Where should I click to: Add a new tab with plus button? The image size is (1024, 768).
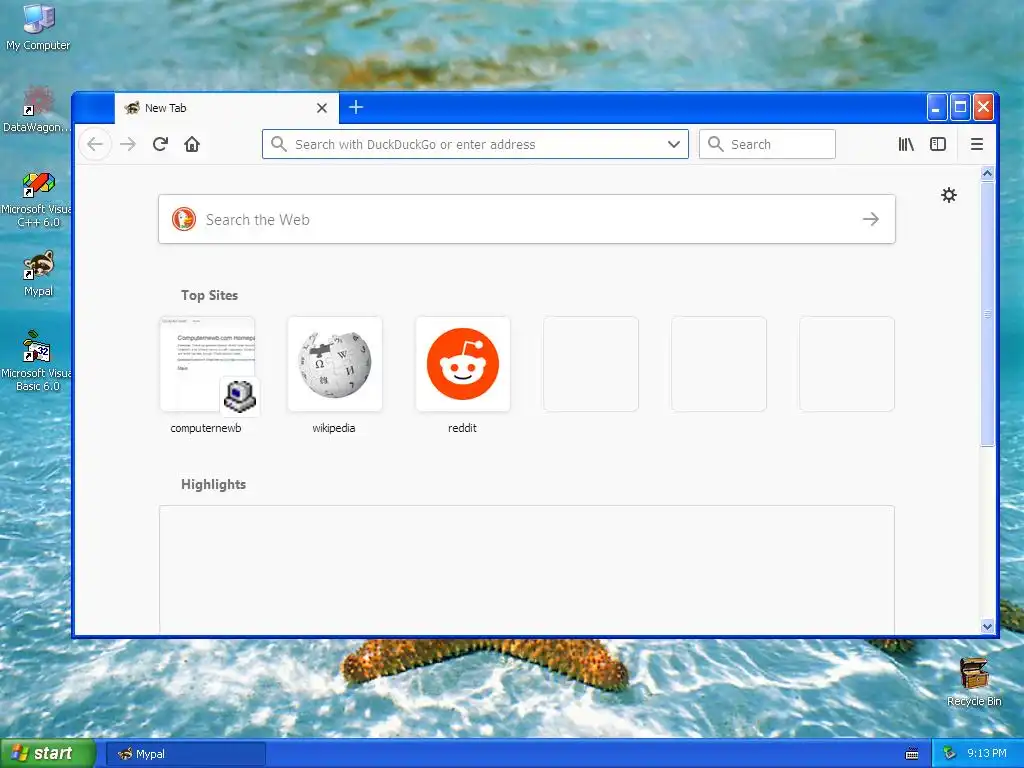[356, 107]
